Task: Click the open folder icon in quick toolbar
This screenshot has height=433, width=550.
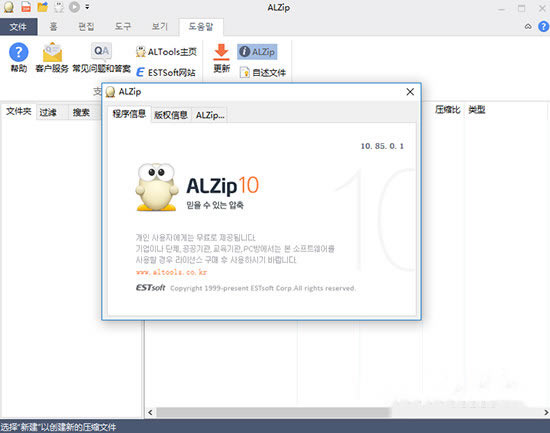Action: click(42, 7)
